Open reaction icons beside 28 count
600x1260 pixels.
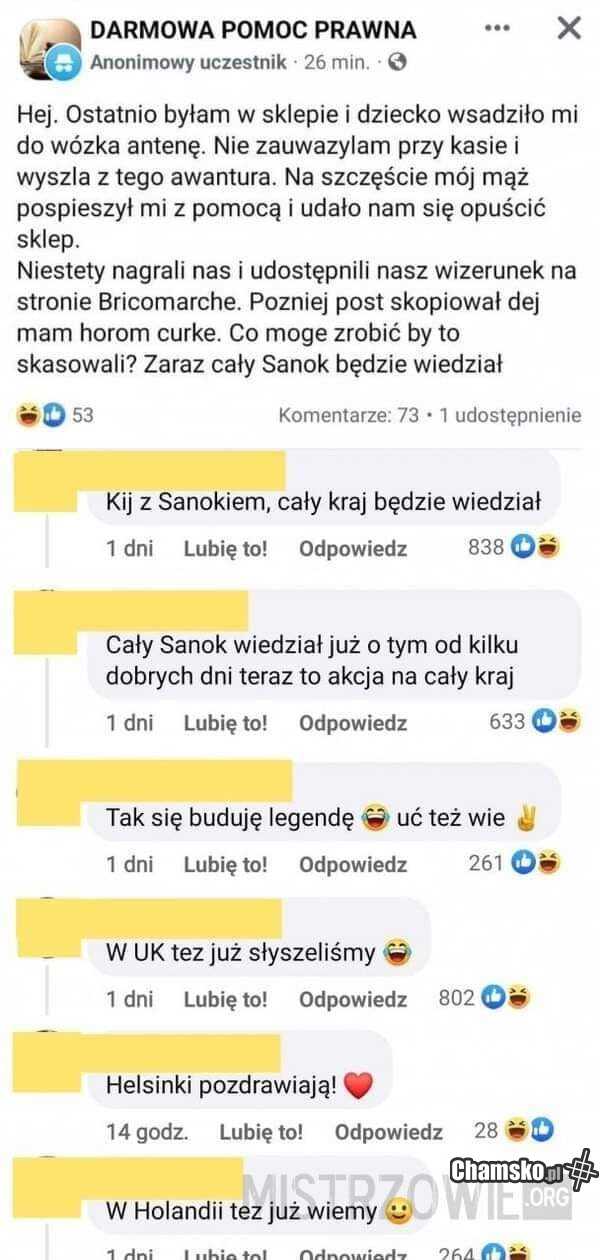[x=528, y=1131]
